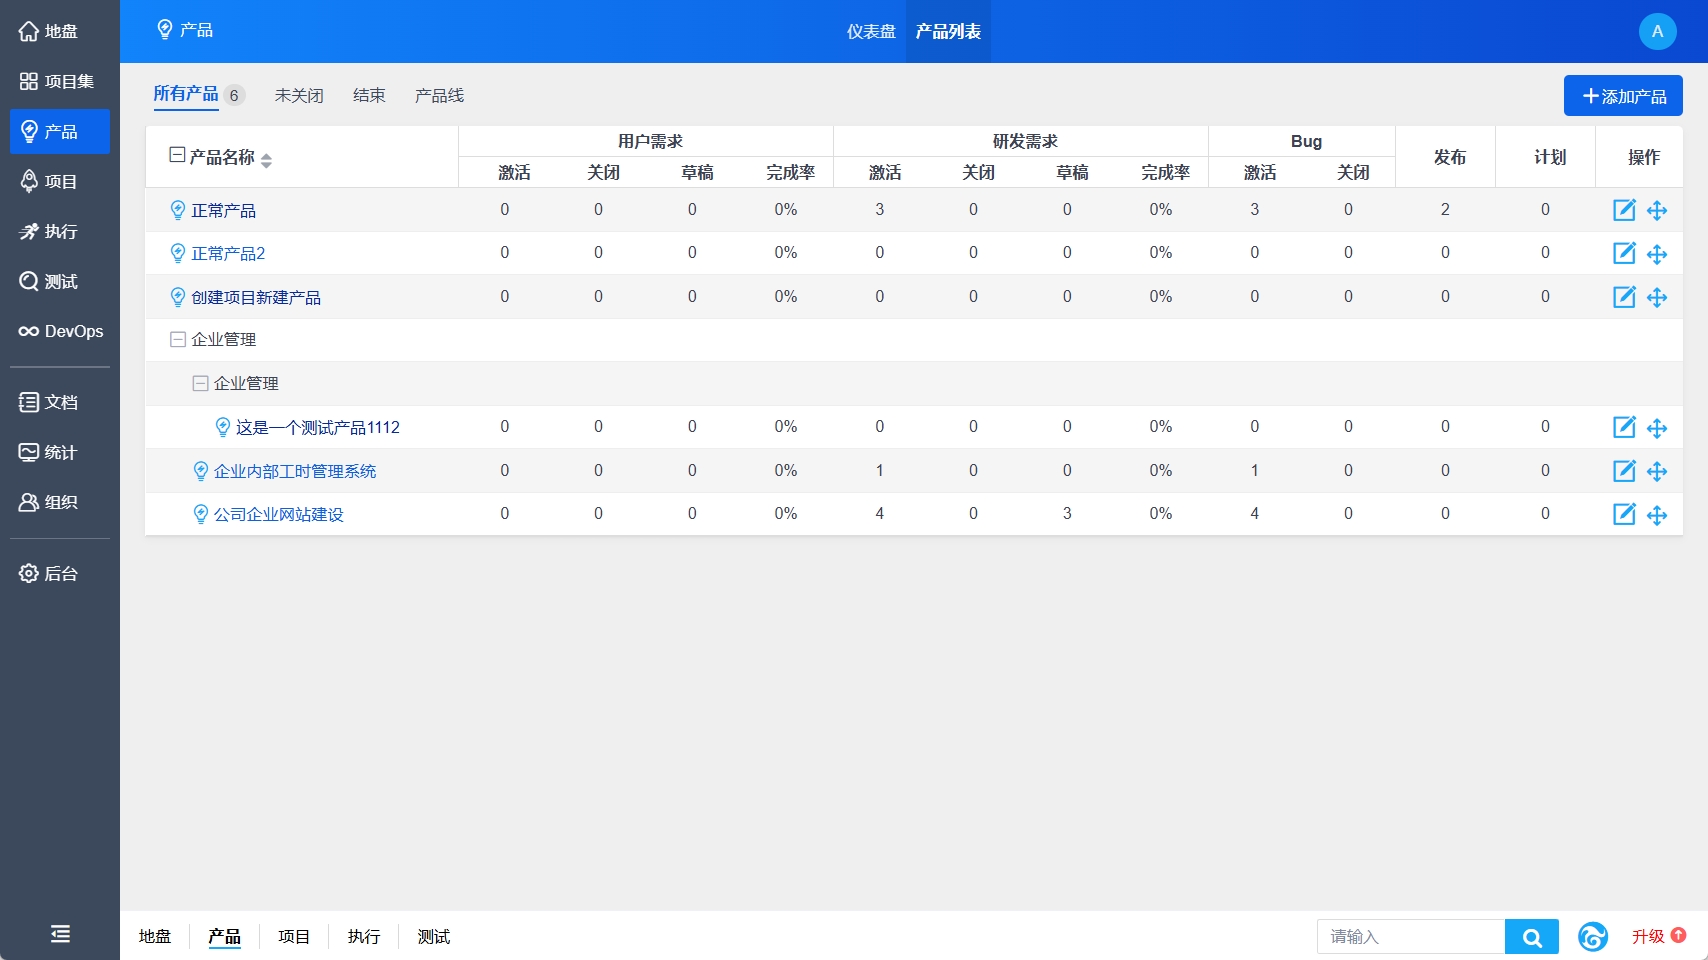The width and height of the screenshot is (1708, 960).
Task: Open the 产品 header dropdown
Action: click(185, 30)
